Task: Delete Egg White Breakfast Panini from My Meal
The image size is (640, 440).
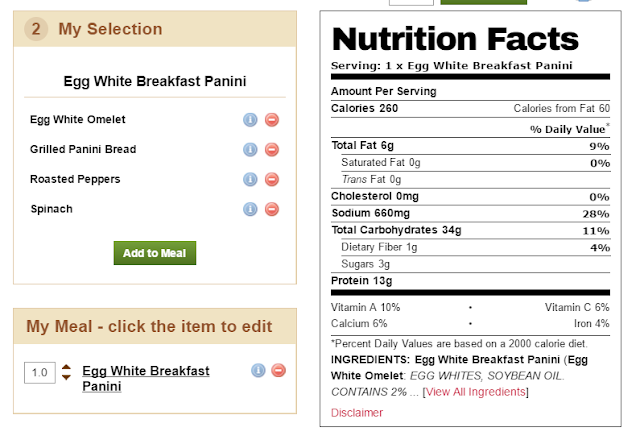Action: click(278, 371)
